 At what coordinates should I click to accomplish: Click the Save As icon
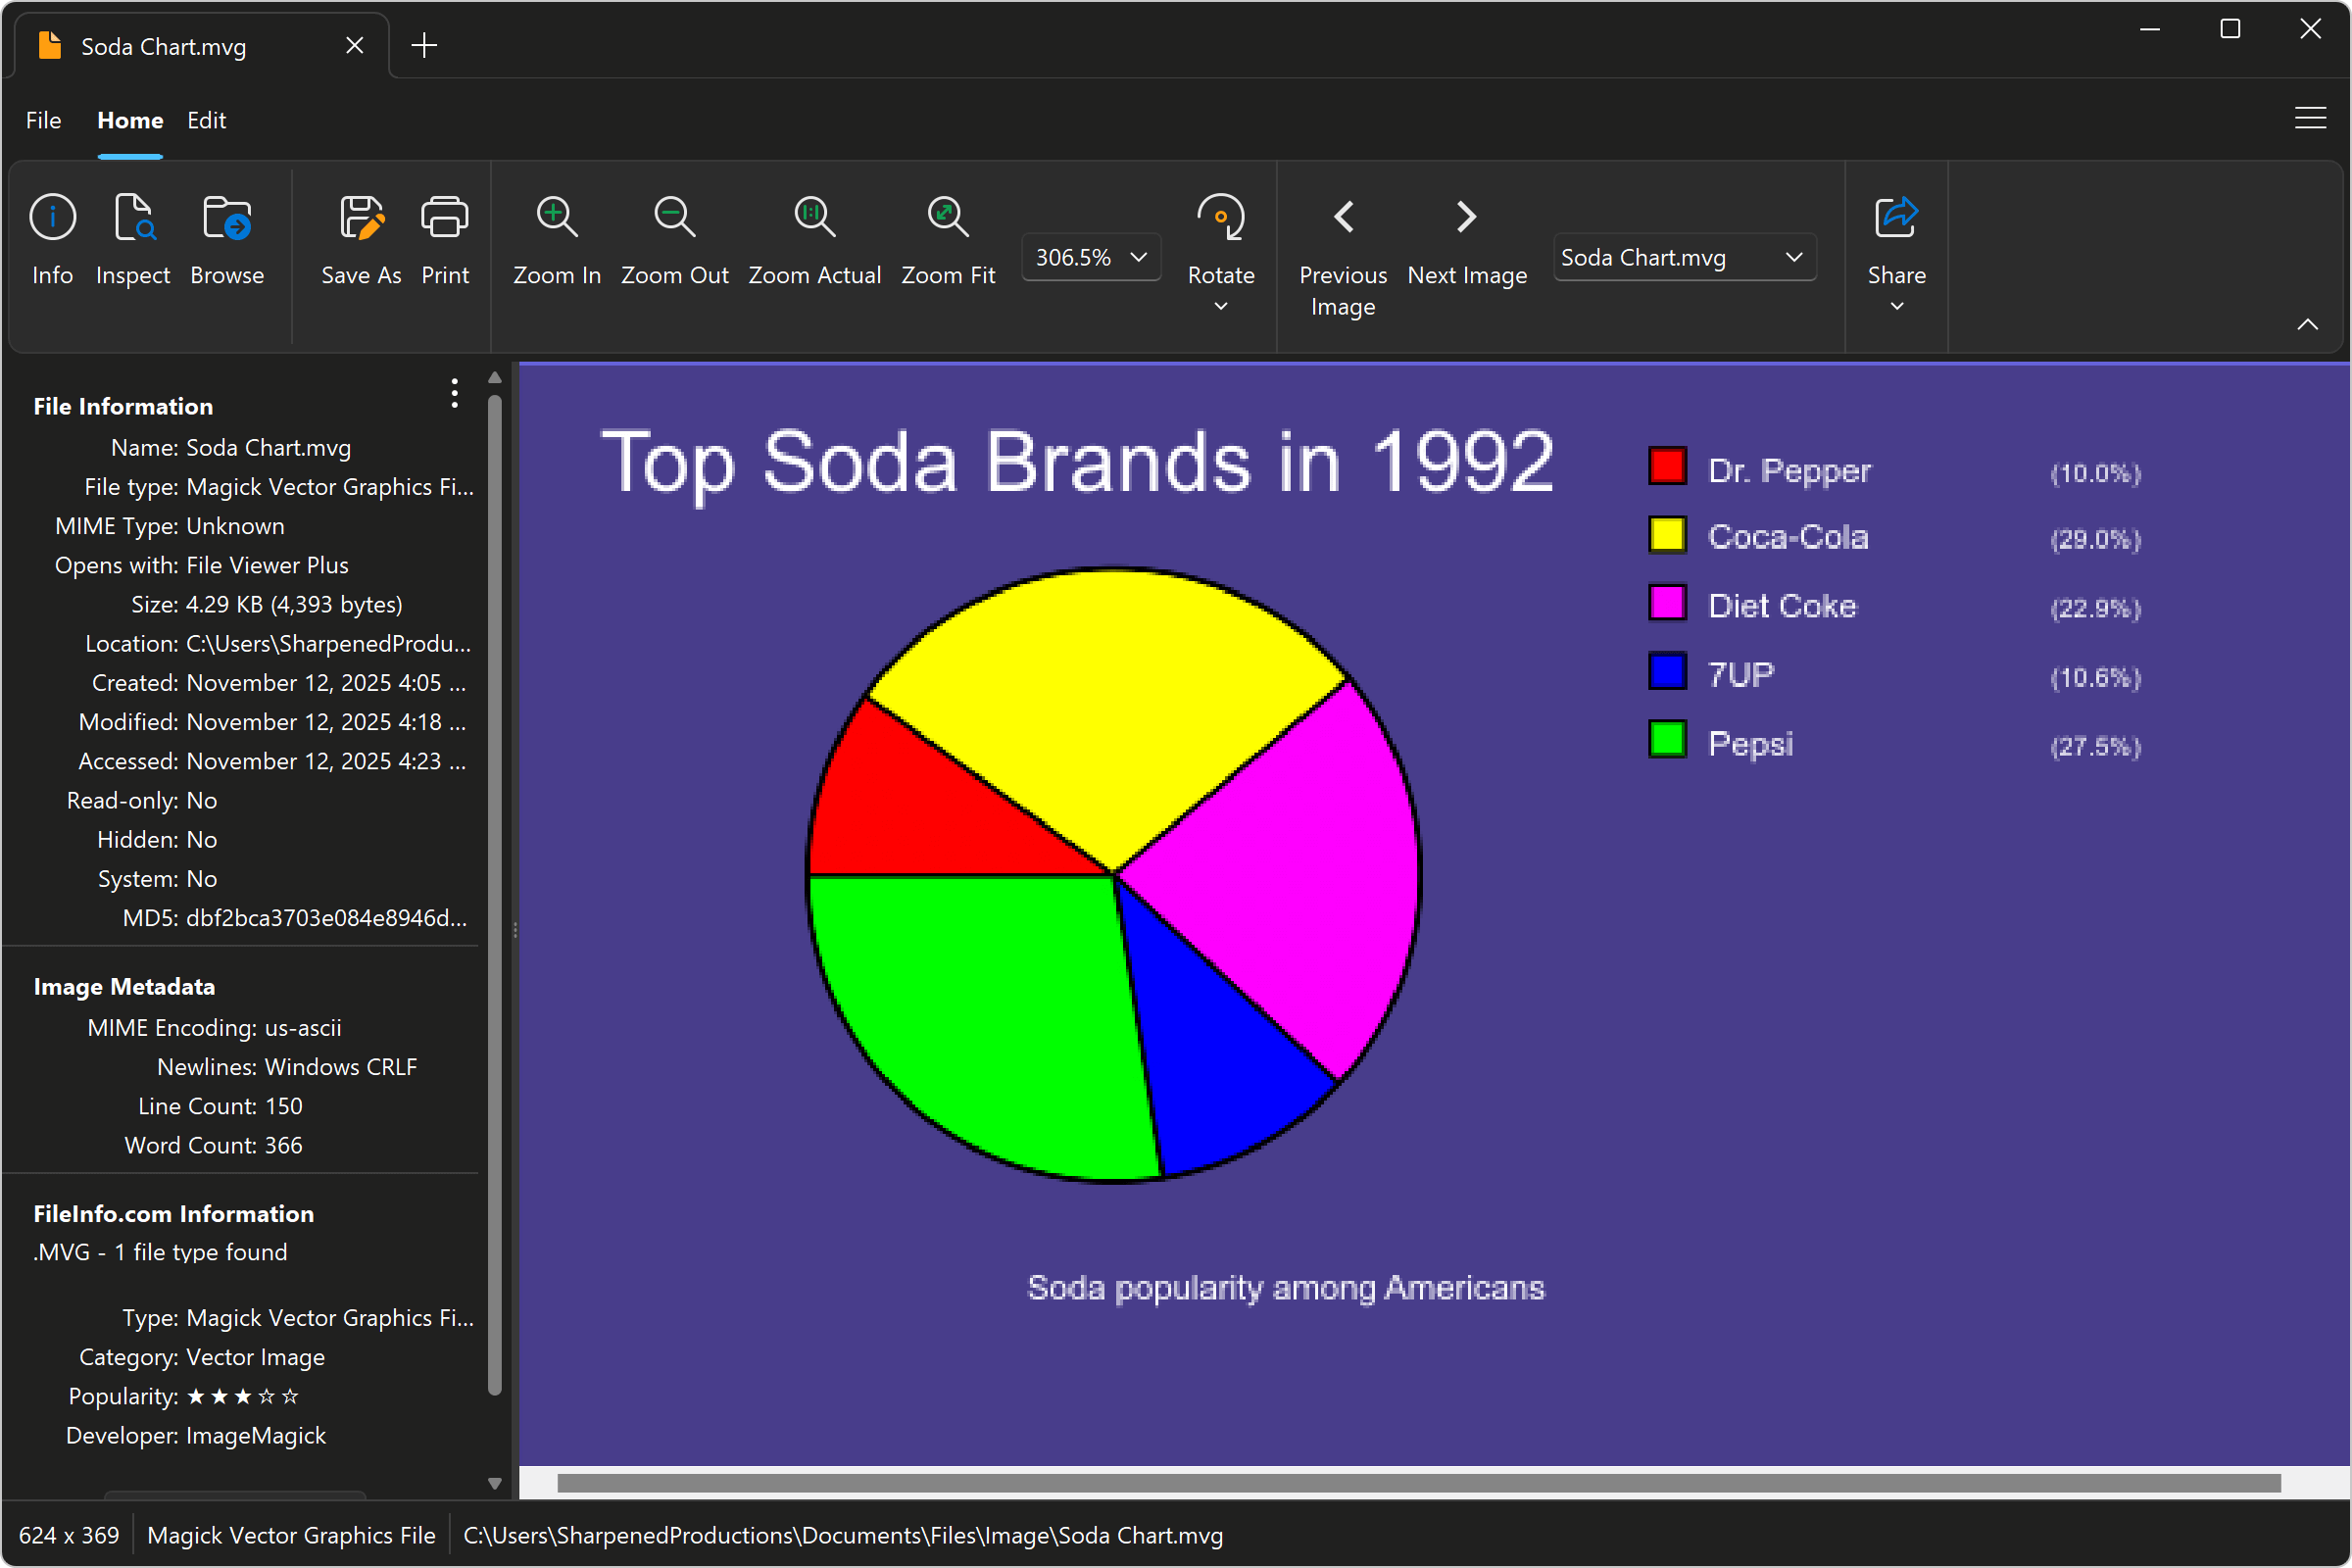361,217
